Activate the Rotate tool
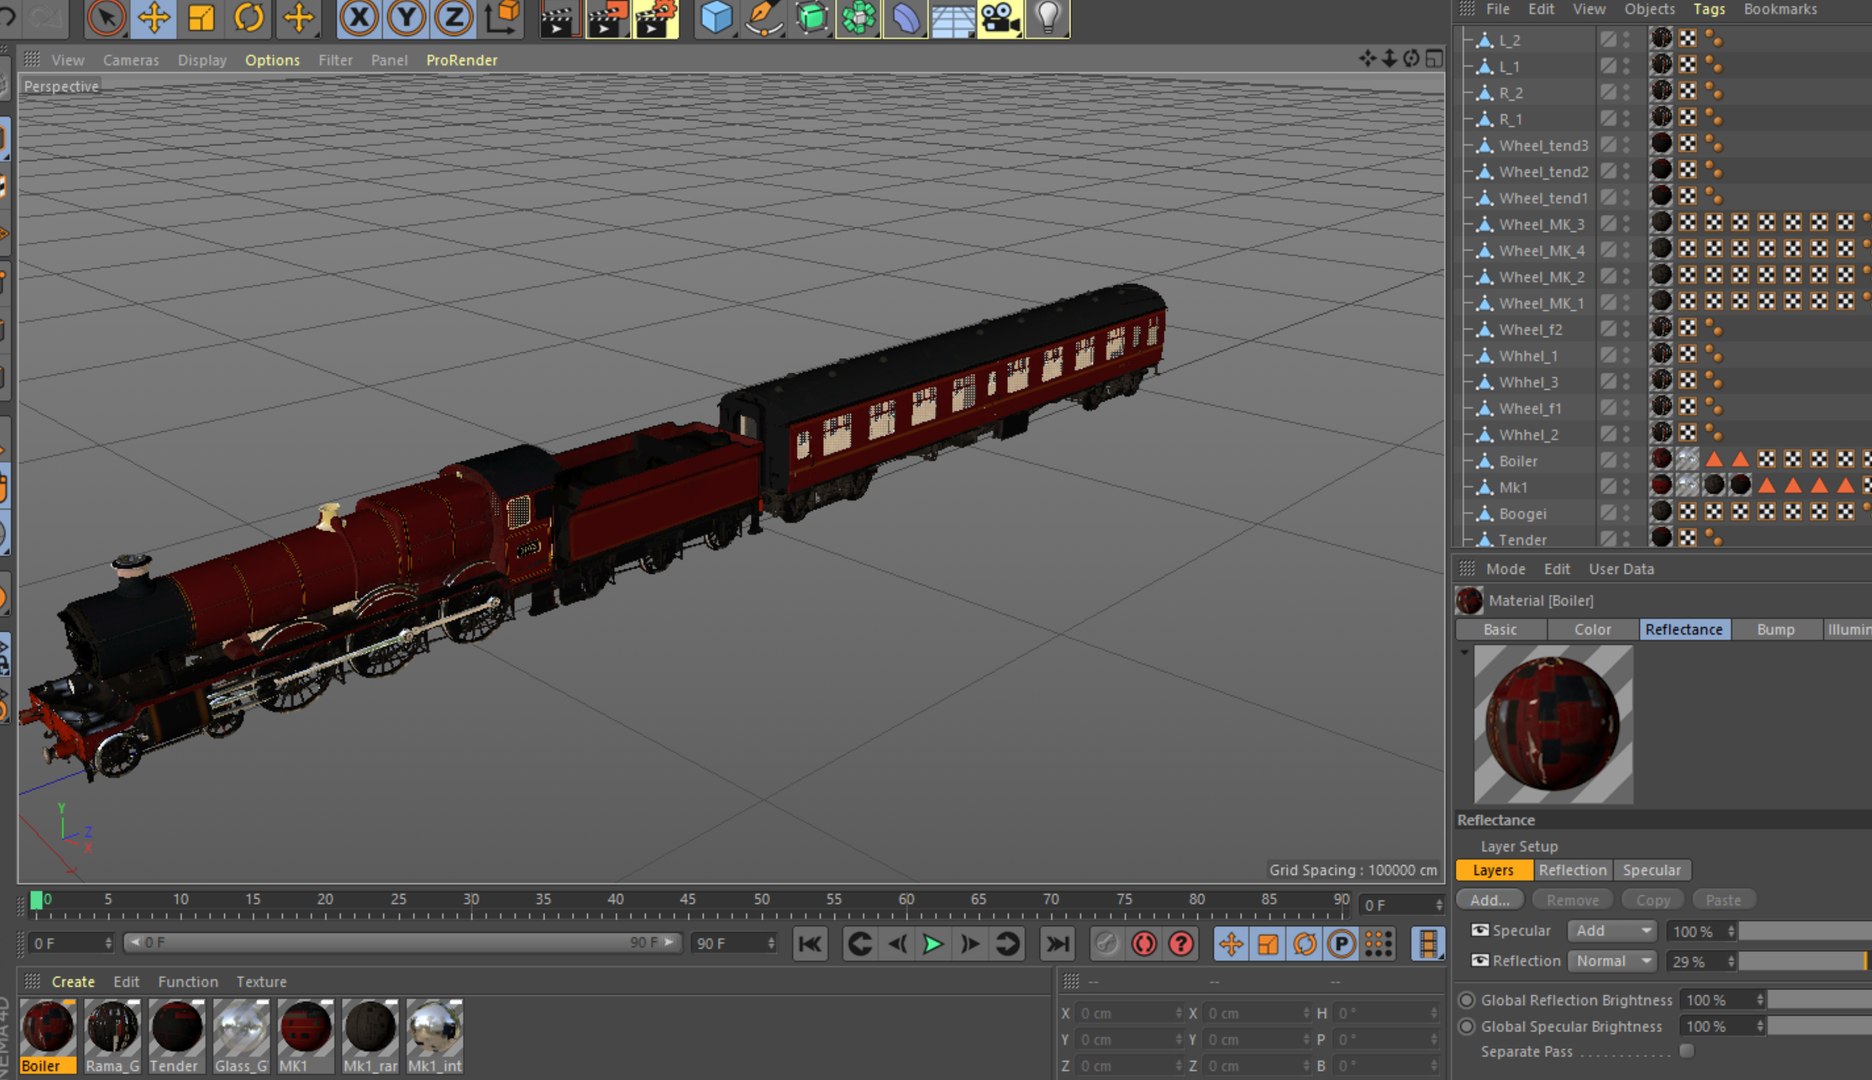1872x1080 pixels. pos(249,18)
